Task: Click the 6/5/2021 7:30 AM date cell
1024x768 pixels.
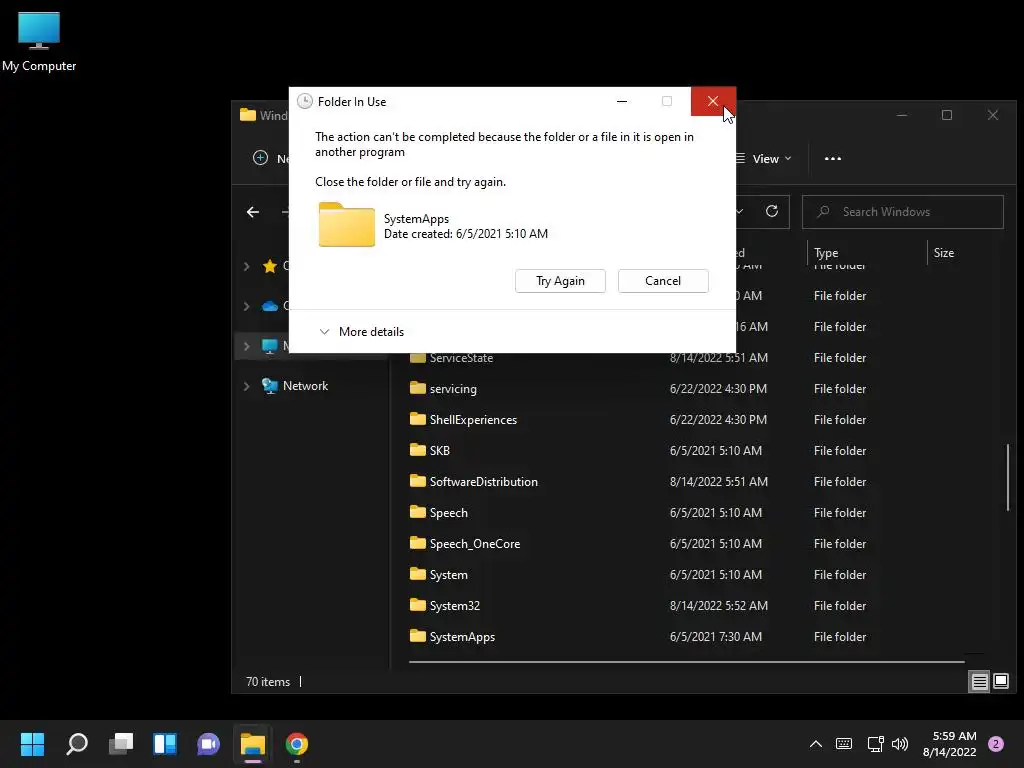Action: (715, 637)
